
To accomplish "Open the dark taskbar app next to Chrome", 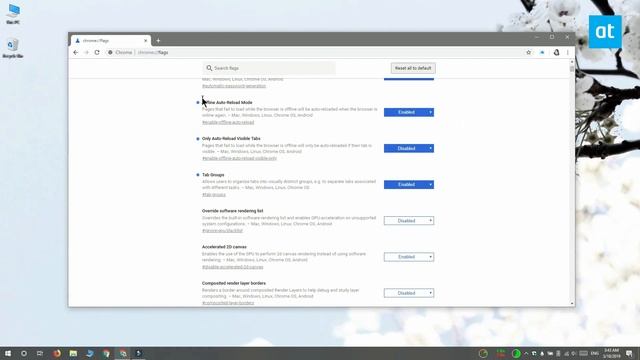I will click(139, 353).
